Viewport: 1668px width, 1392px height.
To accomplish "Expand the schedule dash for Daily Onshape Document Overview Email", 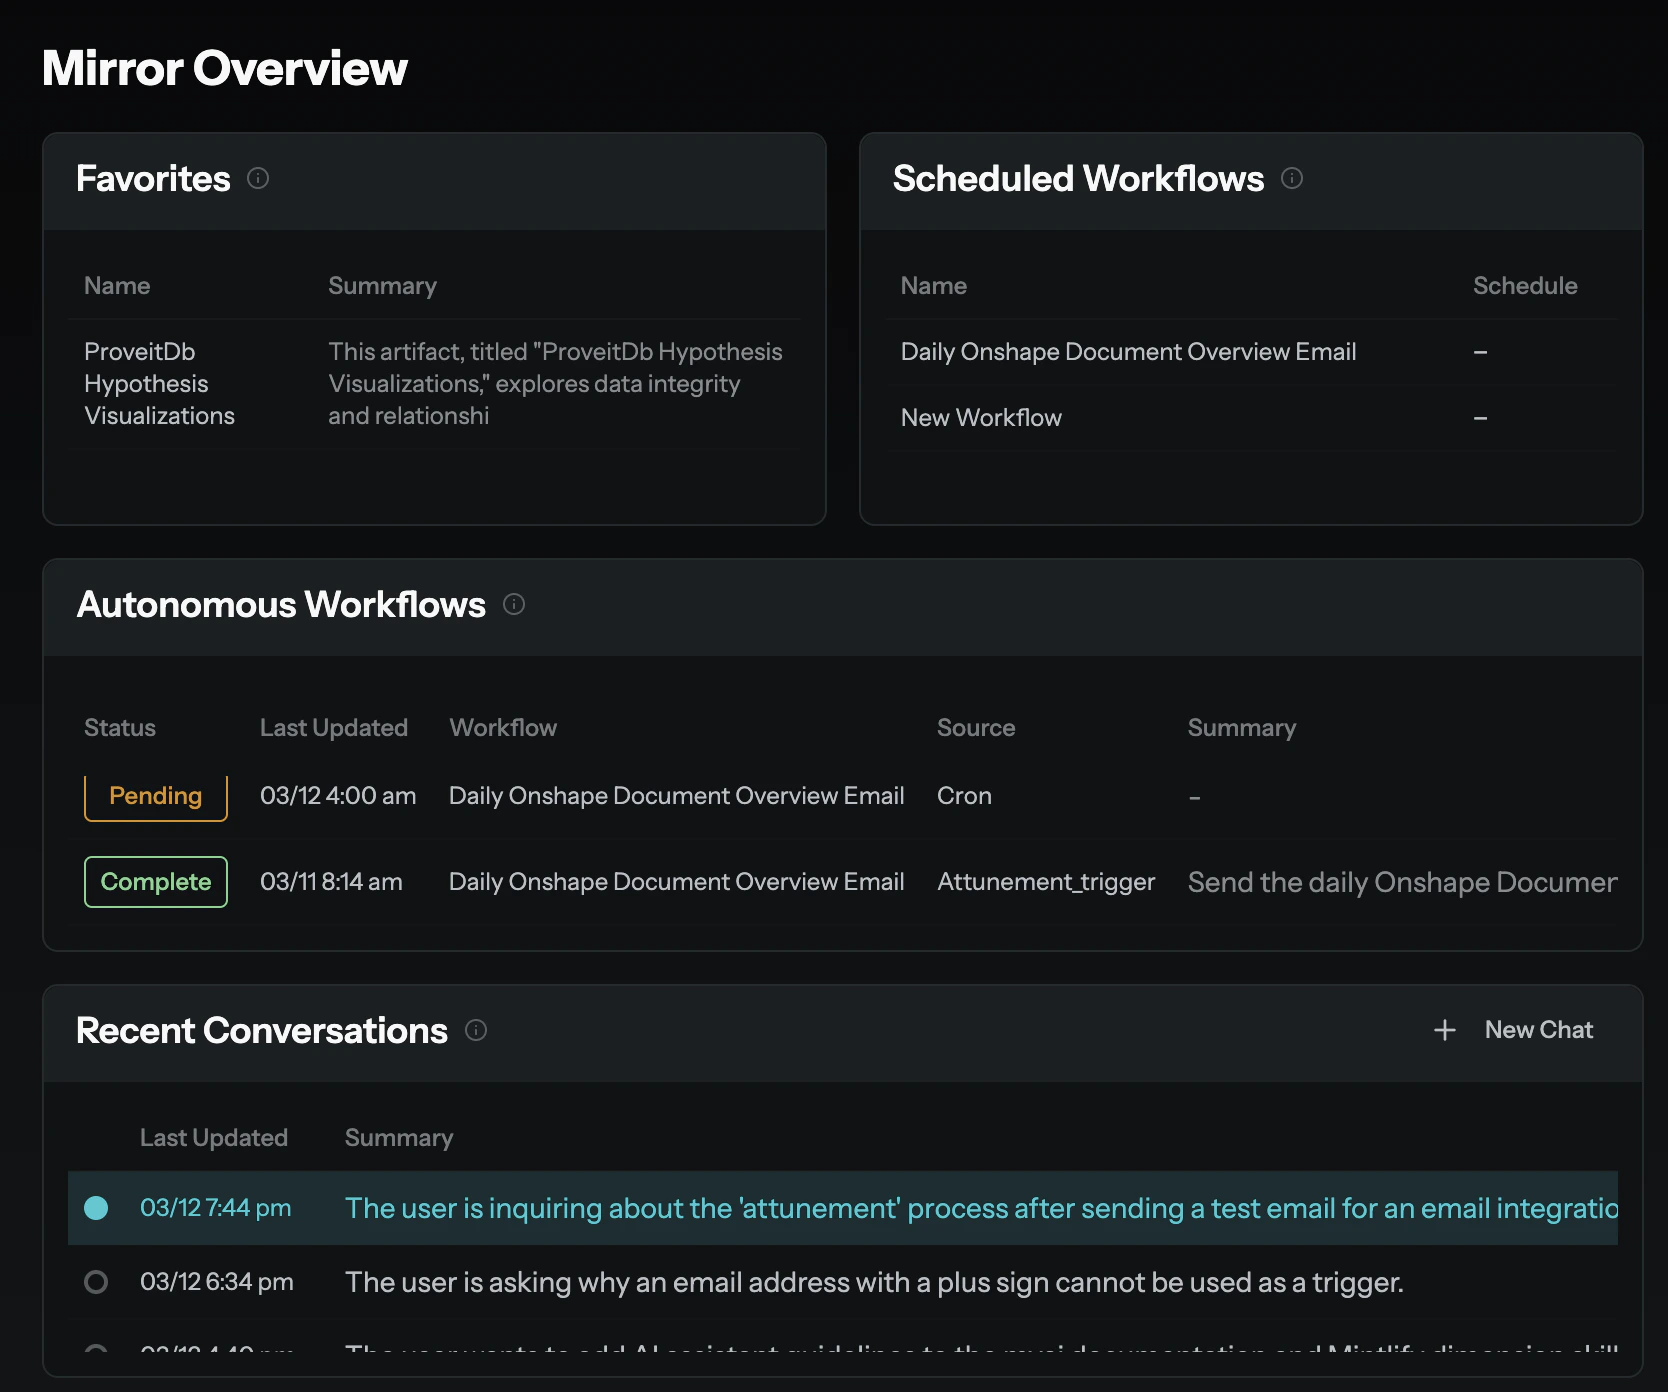I will pyautogui.click(x=1480, y=351).
